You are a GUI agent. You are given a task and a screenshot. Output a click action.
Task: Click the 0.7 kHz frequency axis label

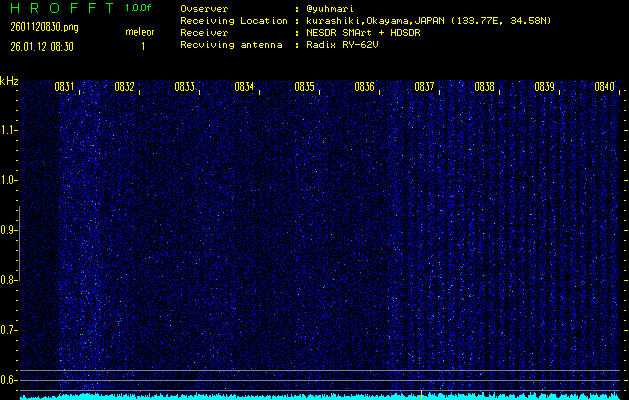click(9, 330)
